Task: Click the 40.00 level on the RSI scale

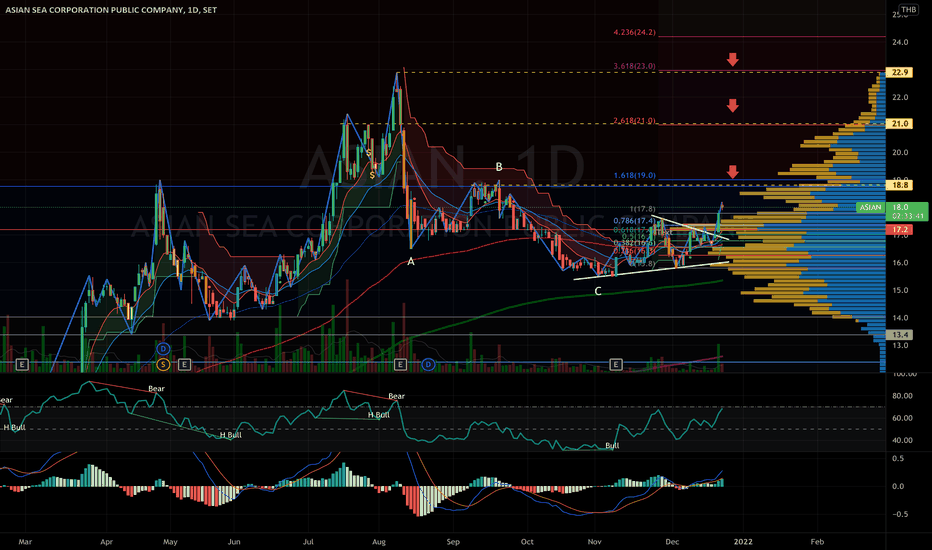Action: [x=902, y=441]
